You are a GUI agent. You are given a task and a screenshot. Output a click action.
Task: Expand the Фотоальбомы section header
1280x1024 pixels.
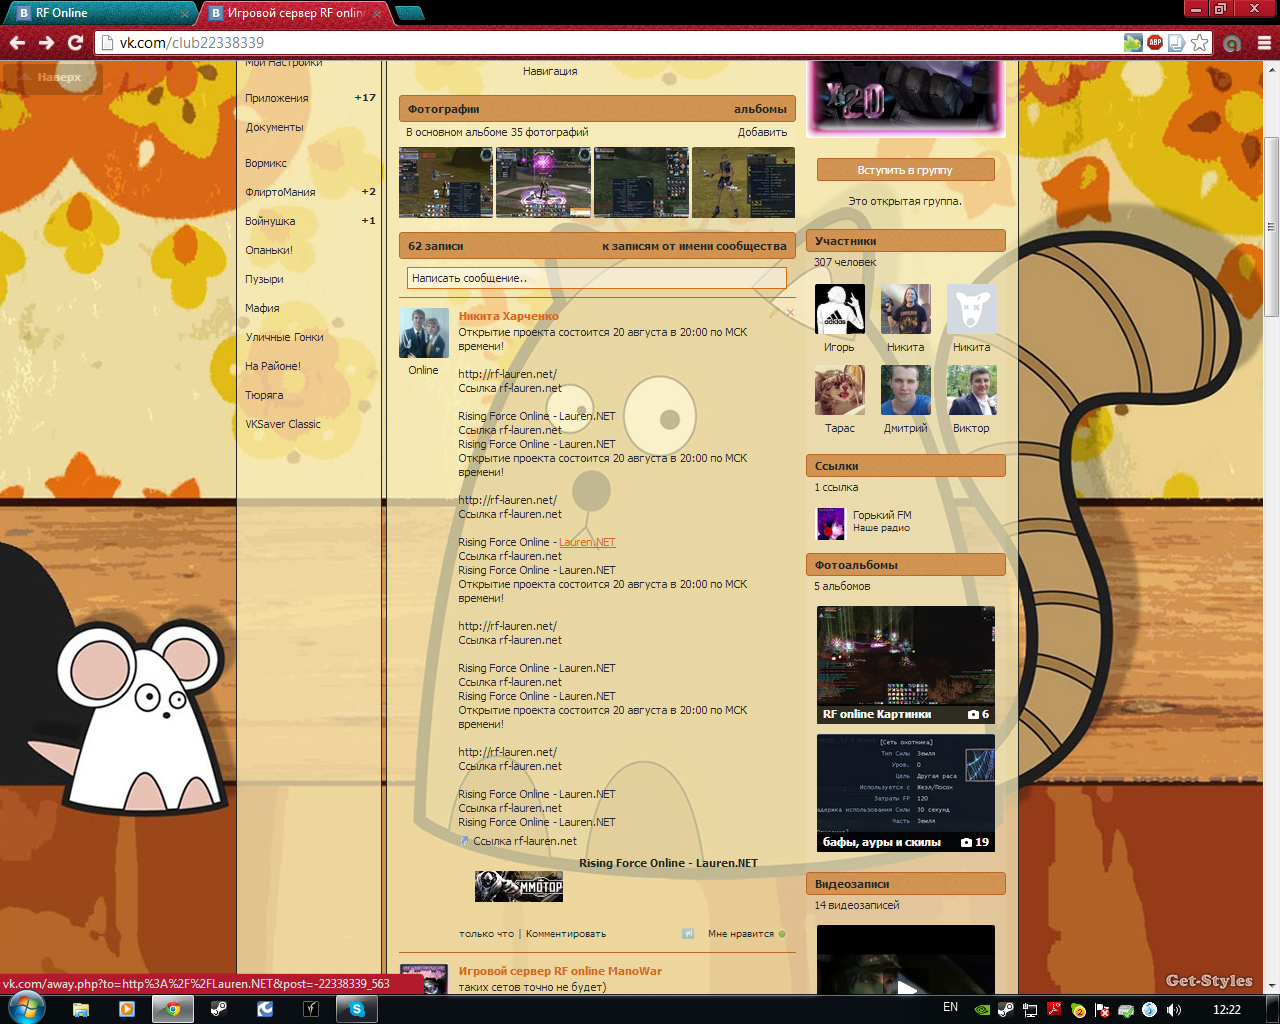point(906,565)
